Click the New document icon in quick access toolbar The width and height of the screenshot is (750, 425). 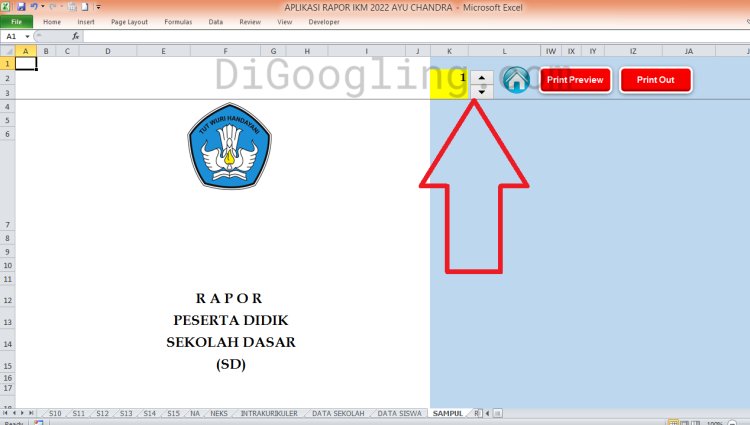tap(85, 6)
